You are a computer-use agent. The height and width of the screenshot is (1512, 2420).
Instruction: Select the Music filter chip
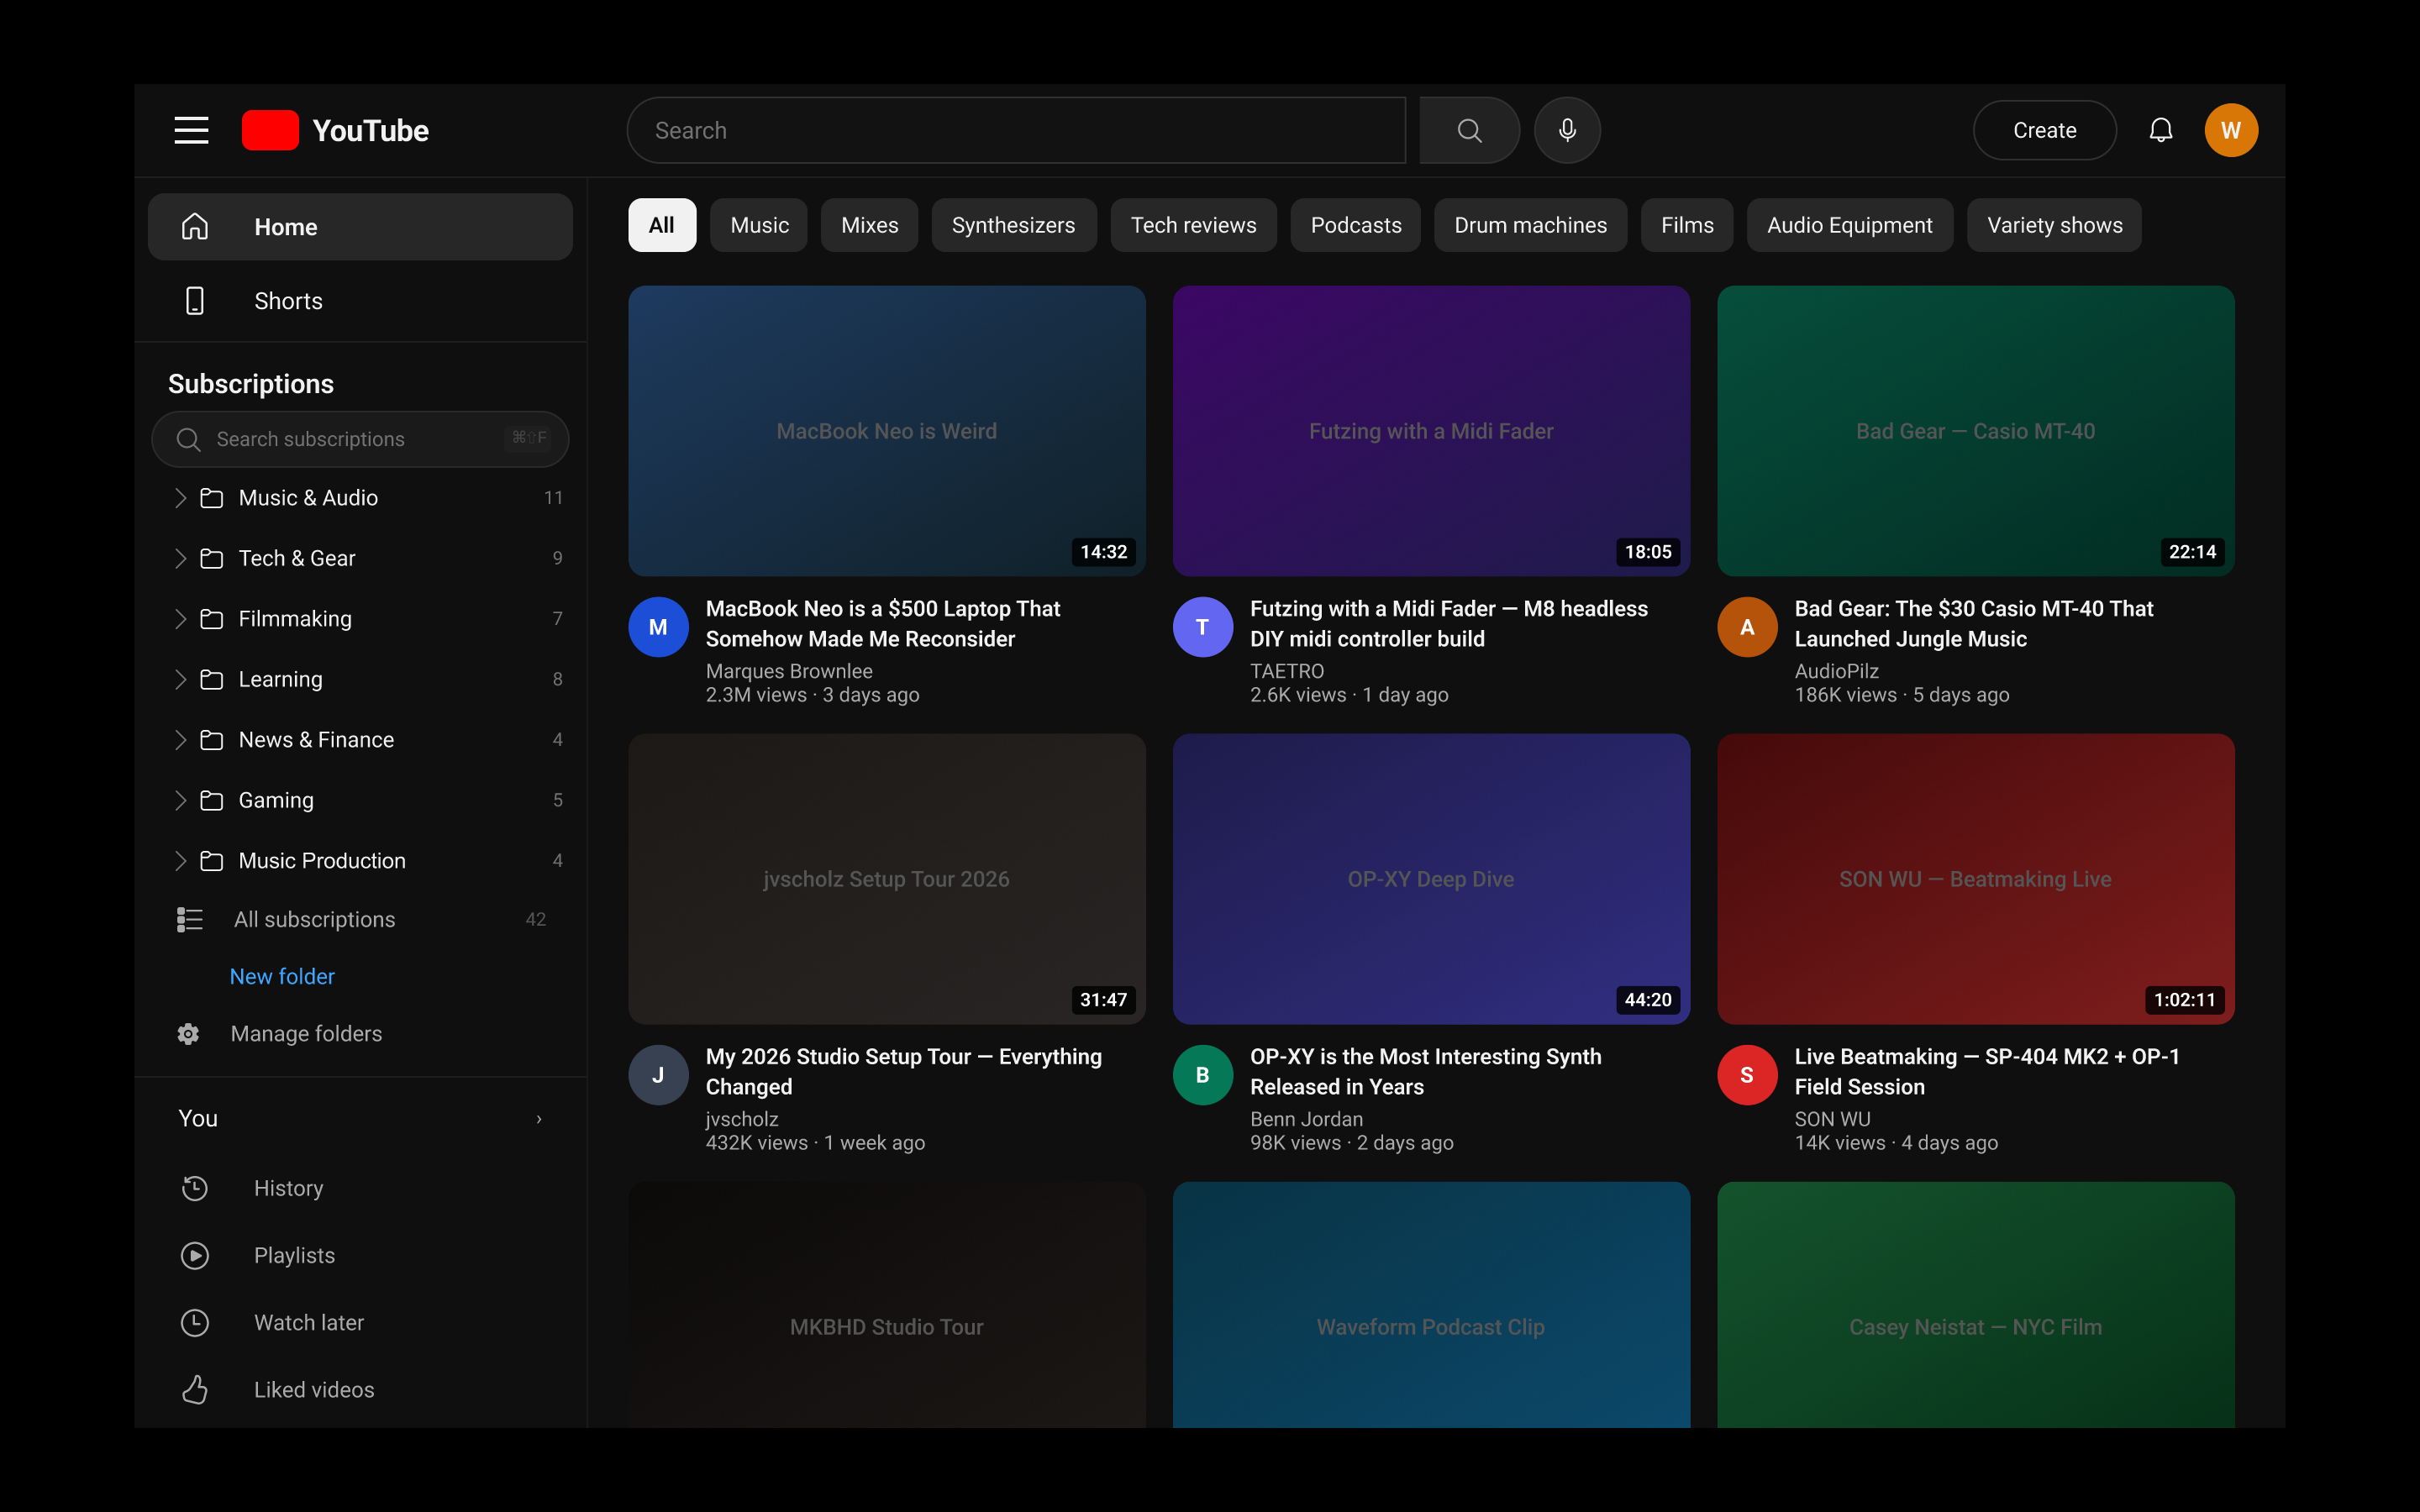coord(759,225)
